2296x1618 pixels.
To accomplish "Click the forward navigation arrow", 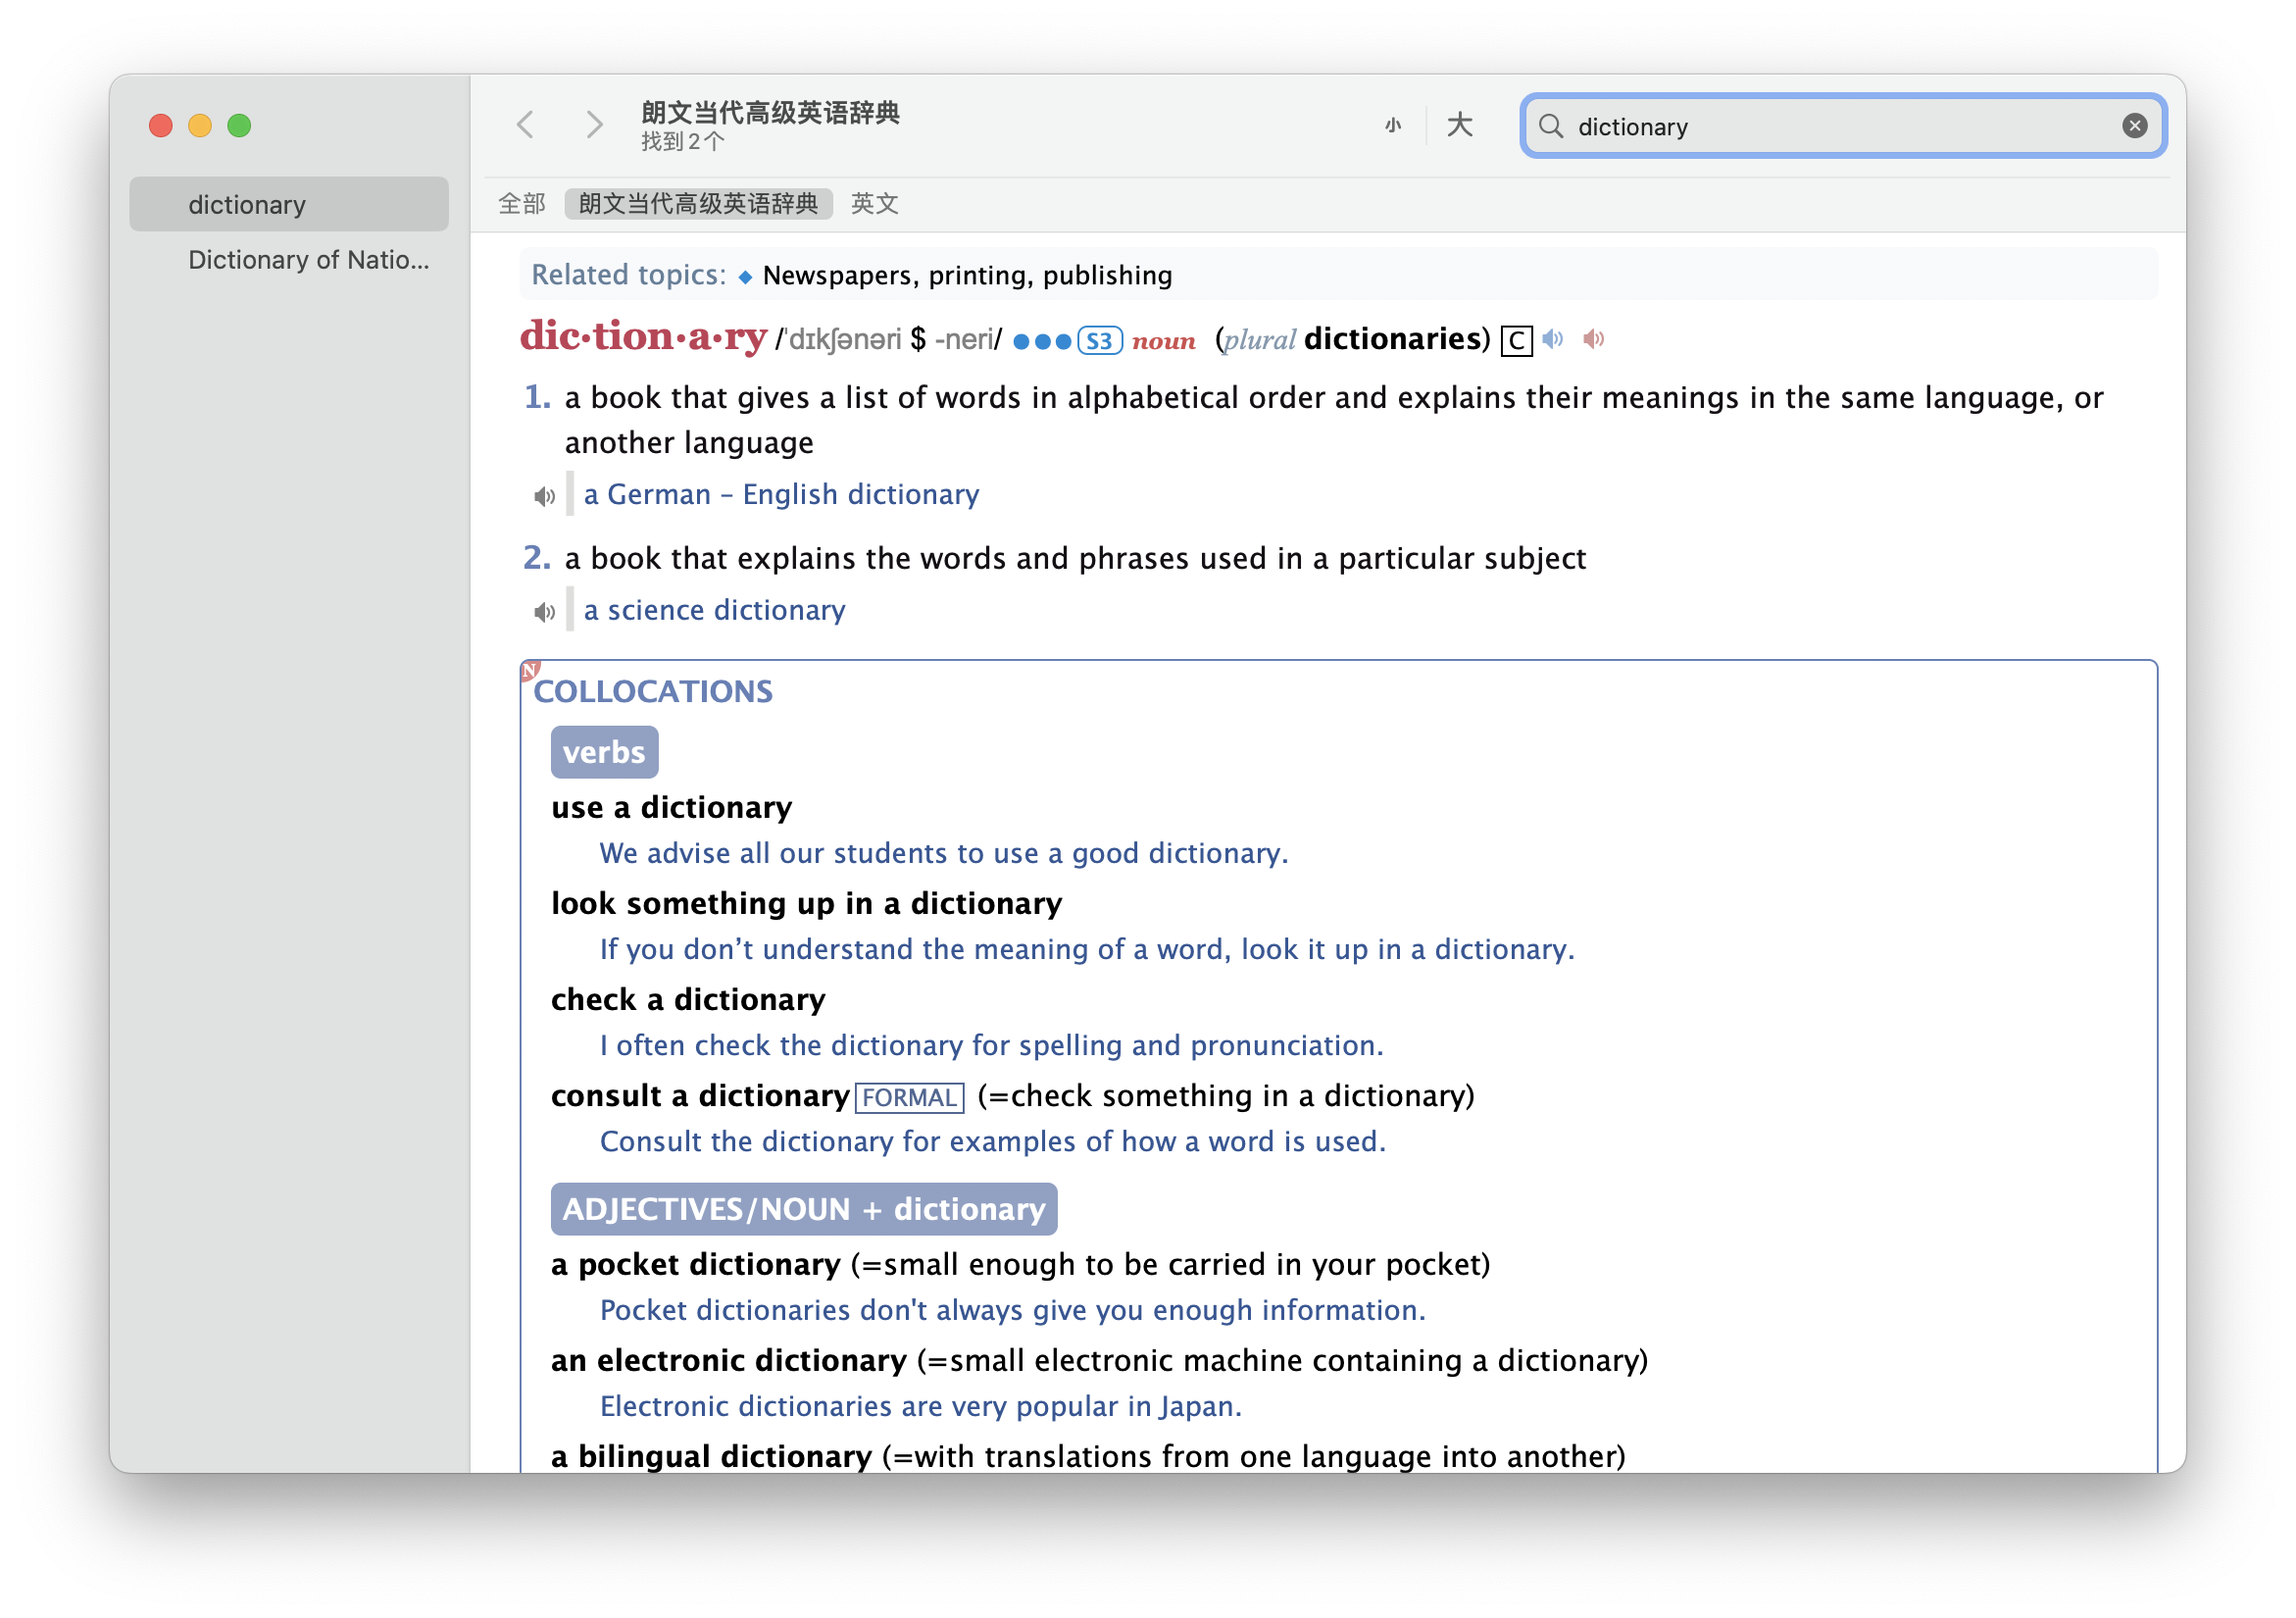I will [594, 125].
